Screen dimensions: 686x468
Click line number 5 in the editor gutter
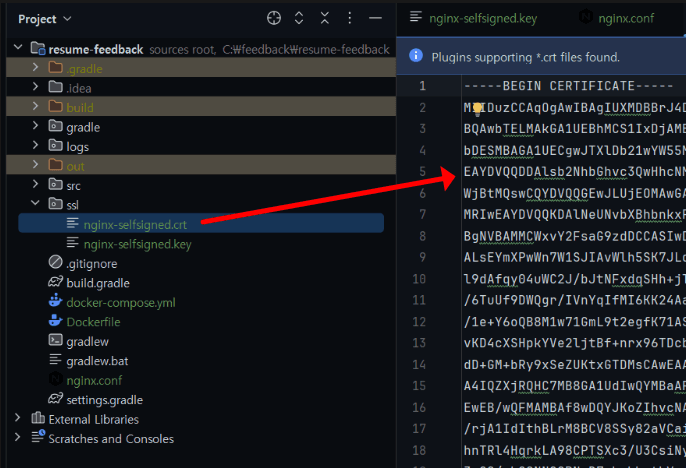(x=422, y=172)
